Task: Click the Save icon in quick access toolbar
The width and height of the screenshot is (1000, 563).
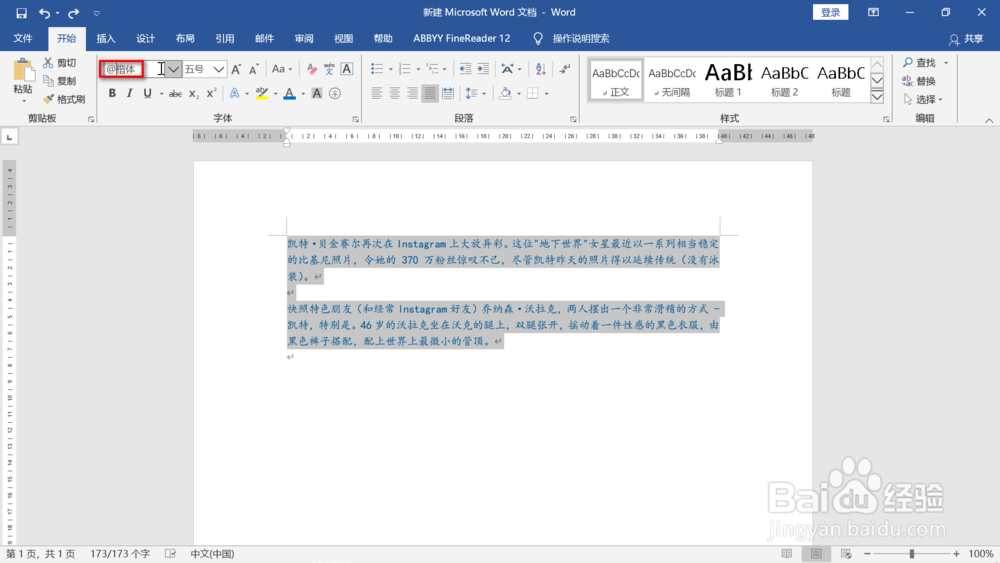Action: tap(21, 13)
